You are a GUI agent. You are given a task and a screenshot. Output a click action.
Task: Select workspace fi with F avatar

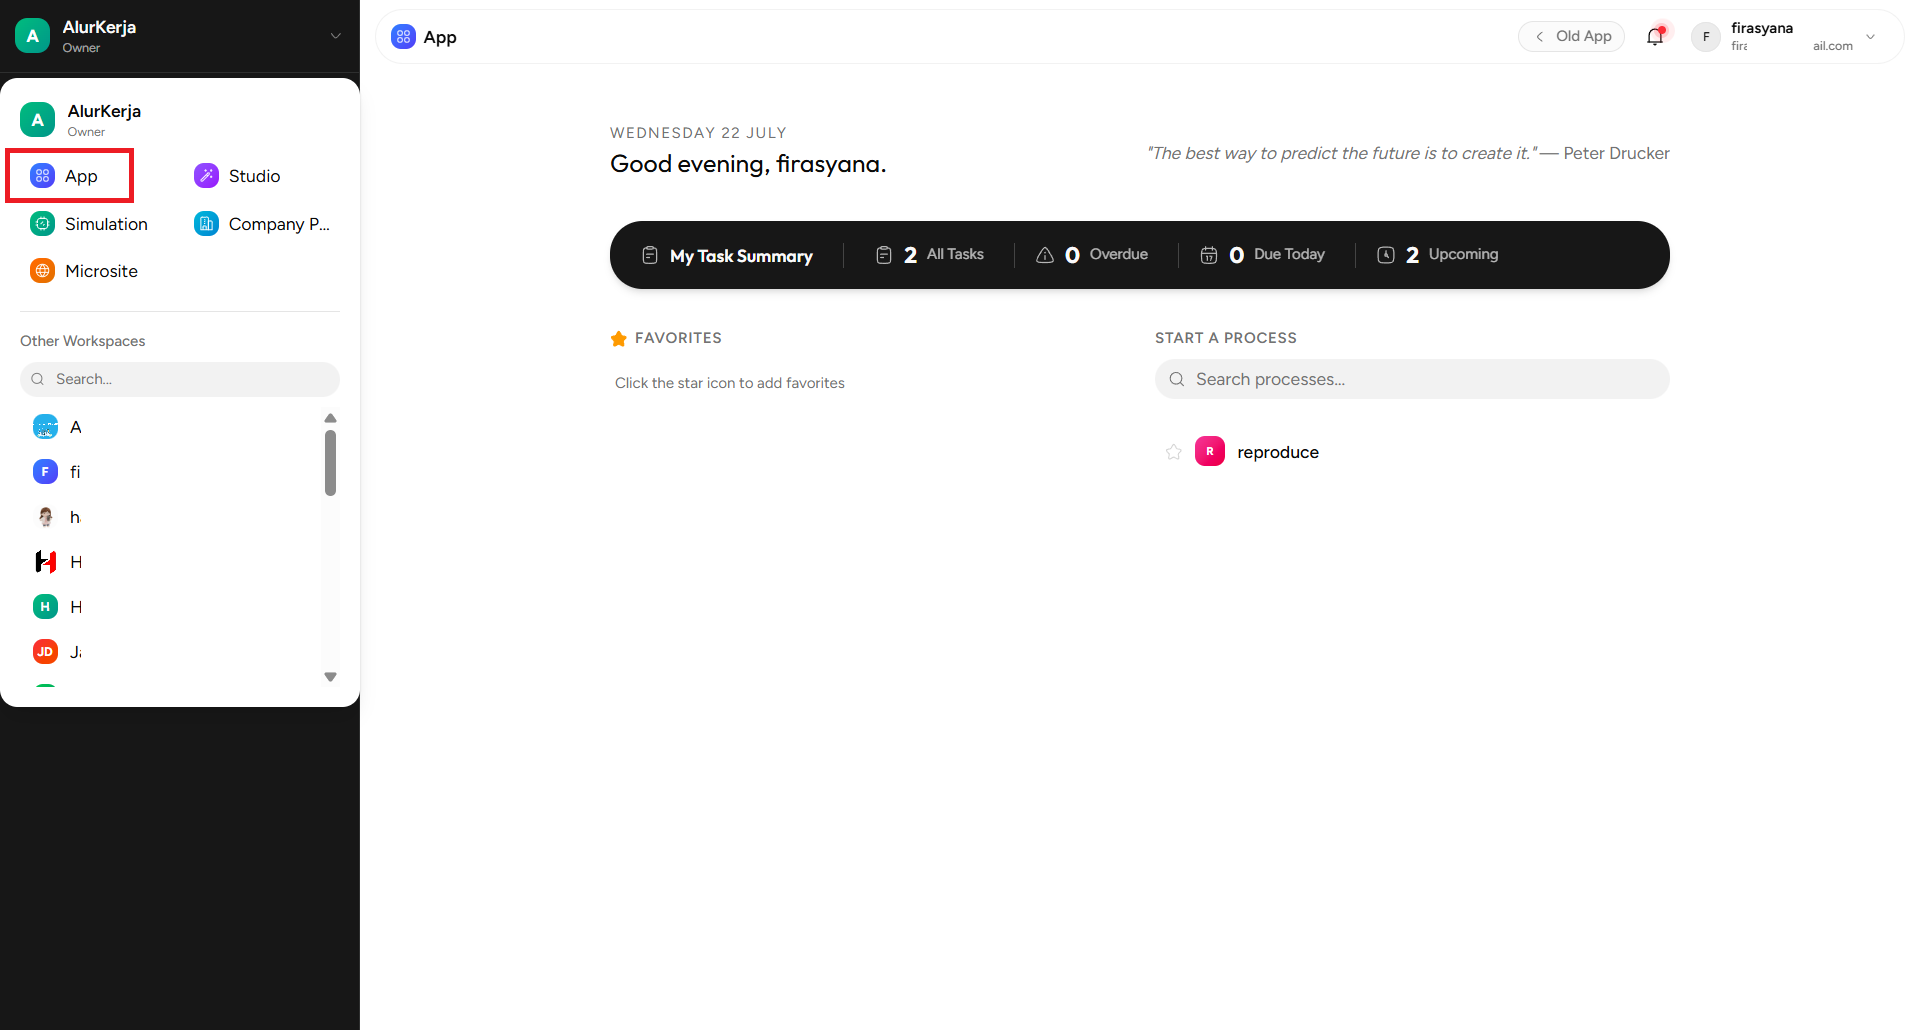(x=58, y=472)
